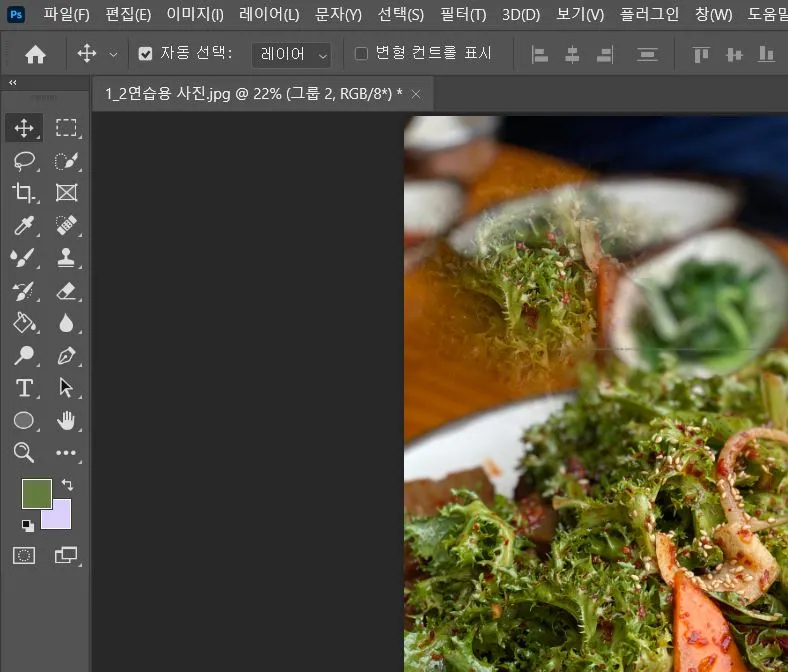This screenshot has height=672, width=788.
Task: Select the 1_2연습용 사진.jpg document tab
Action: pos(254,93)
